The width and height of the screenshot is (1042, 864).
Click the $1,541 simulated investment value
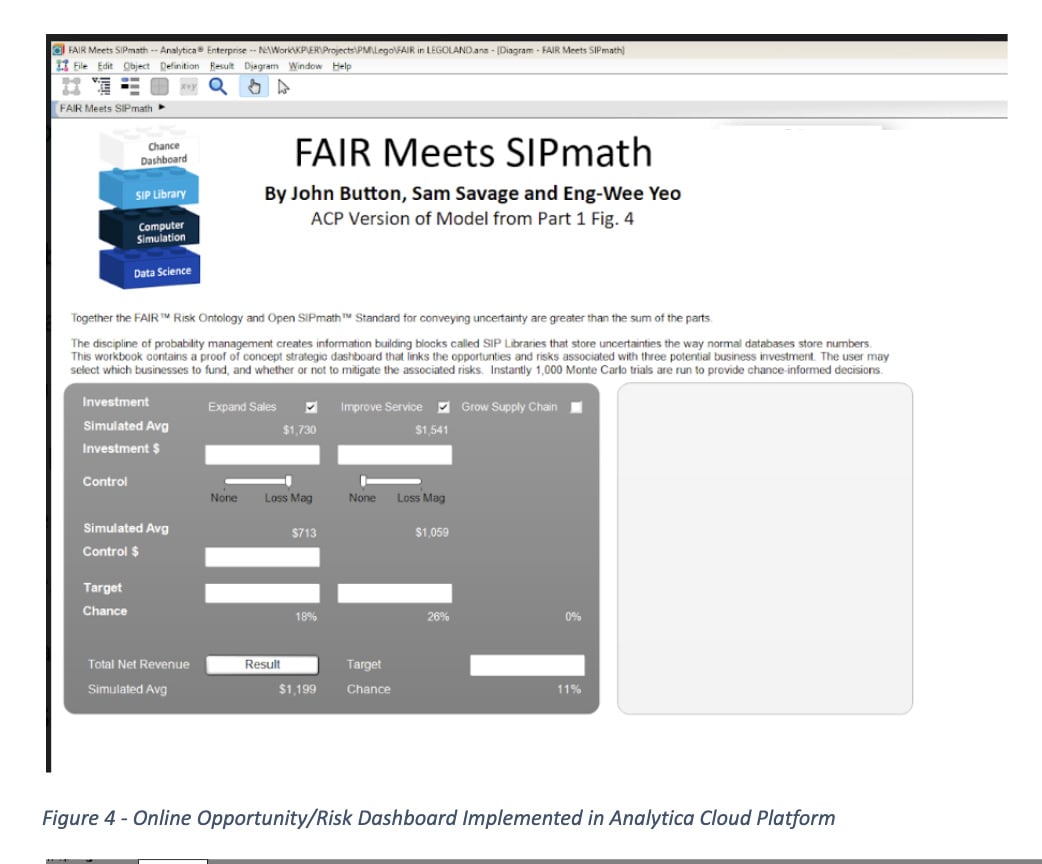[432, 430]
